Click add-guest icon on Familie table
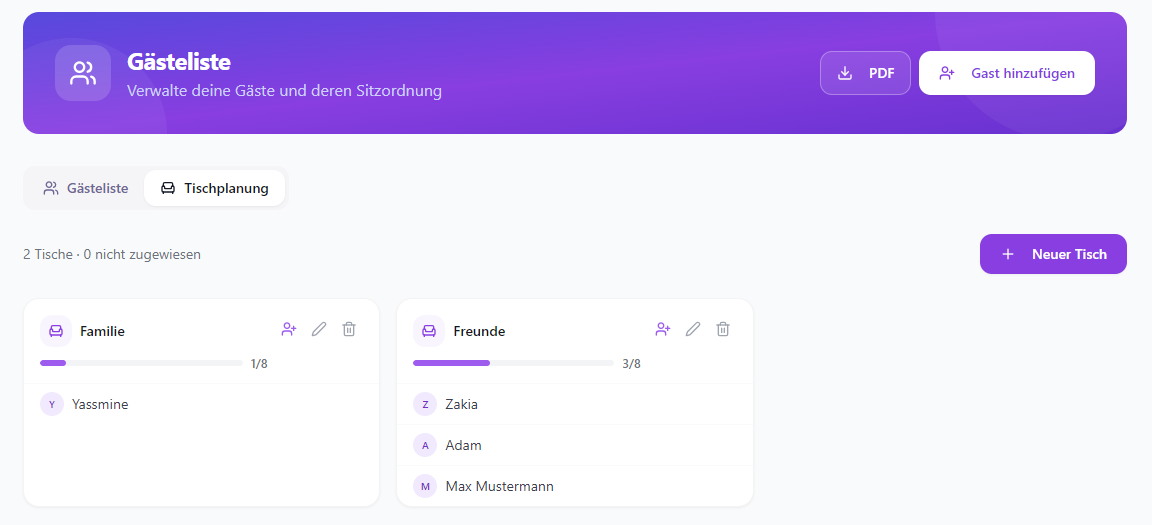This screenshot has width=1152, height=525. coord(289,329)
